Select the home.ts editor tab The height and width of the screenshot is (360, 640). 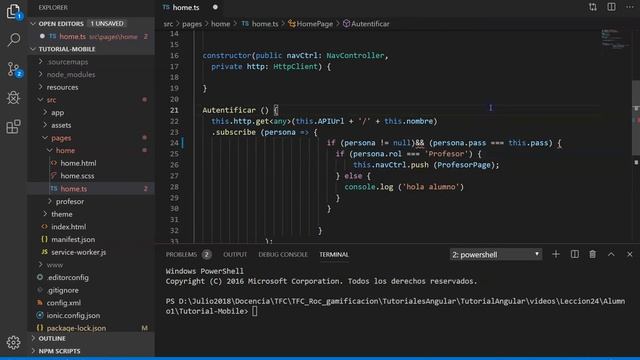[186, 7]
